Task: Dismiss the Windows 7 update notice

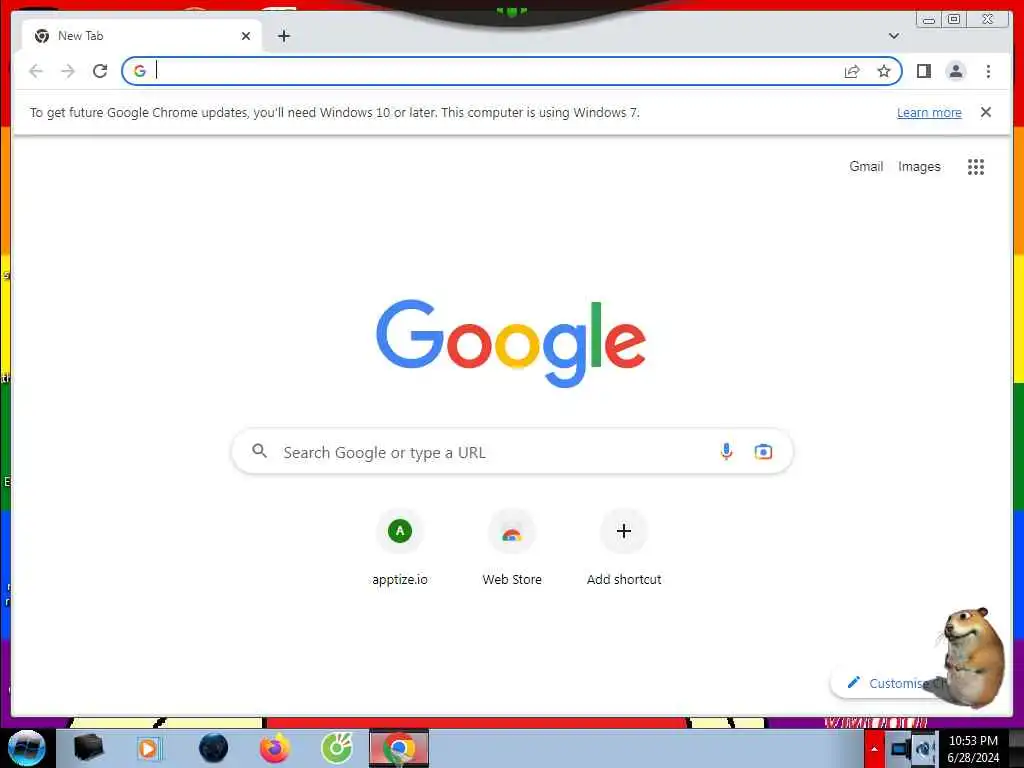Action: click(985, 112)
